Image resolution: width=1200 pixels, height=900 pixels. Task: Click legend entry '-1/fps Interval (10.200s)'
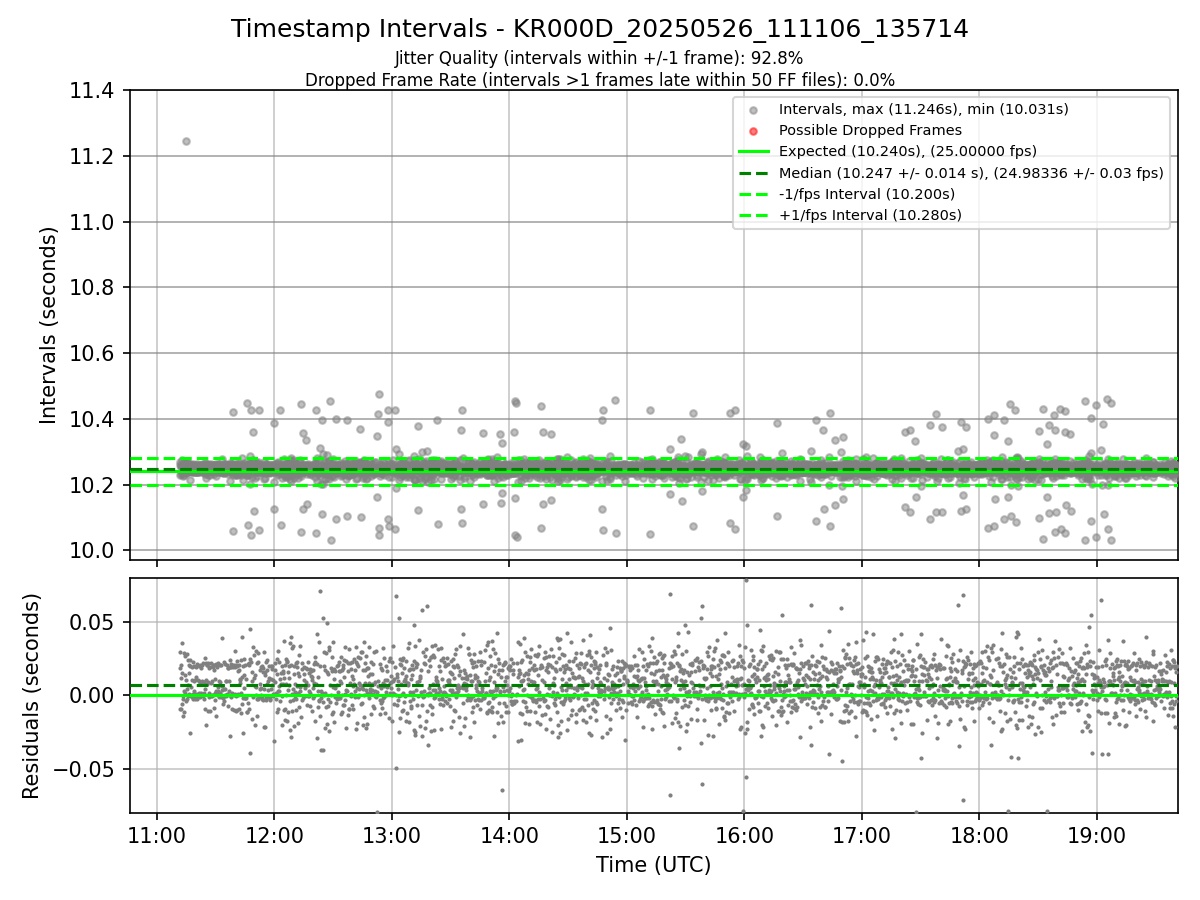[x=867, y=194]
